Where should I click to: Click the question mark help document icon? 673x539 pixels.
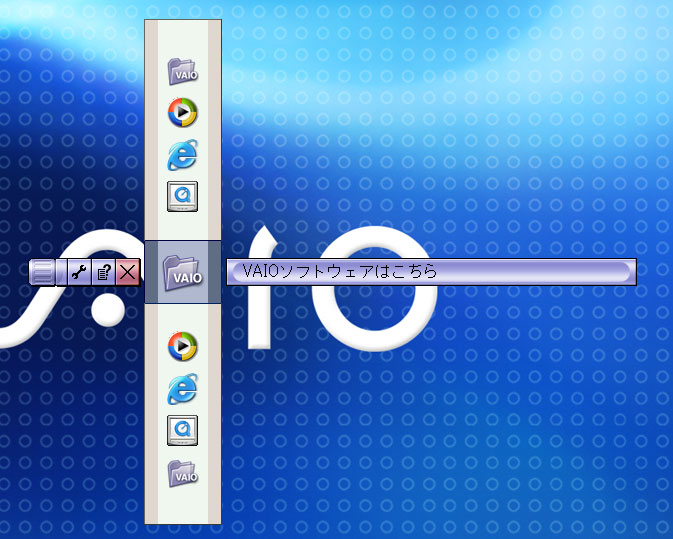(104, 272)
